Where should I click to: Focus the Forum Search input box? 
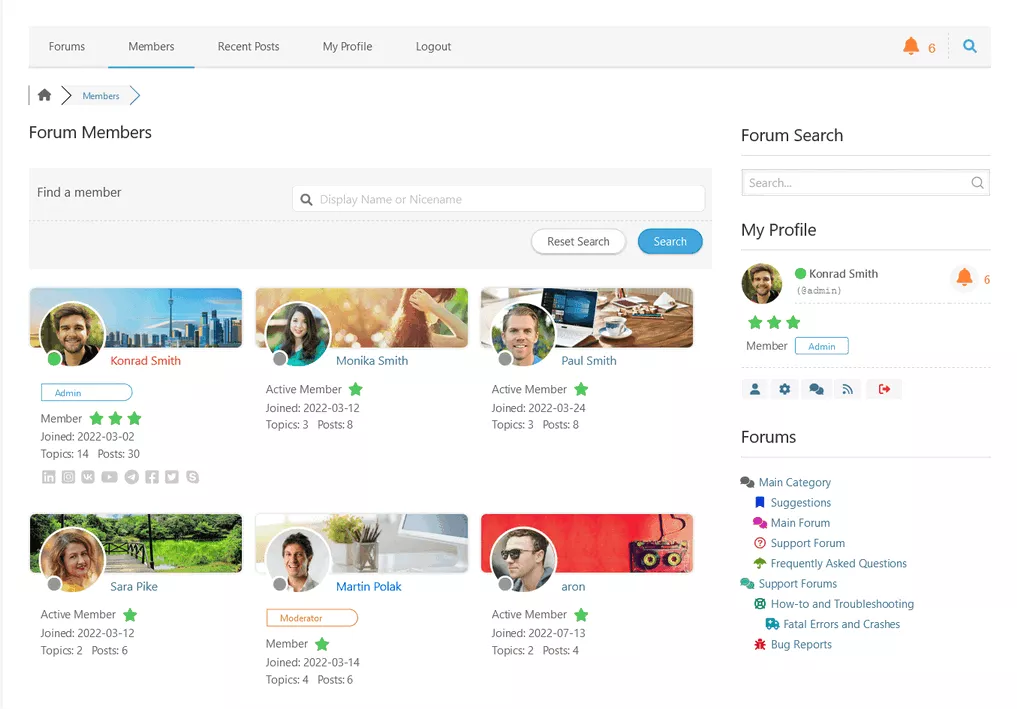[865, 183]
